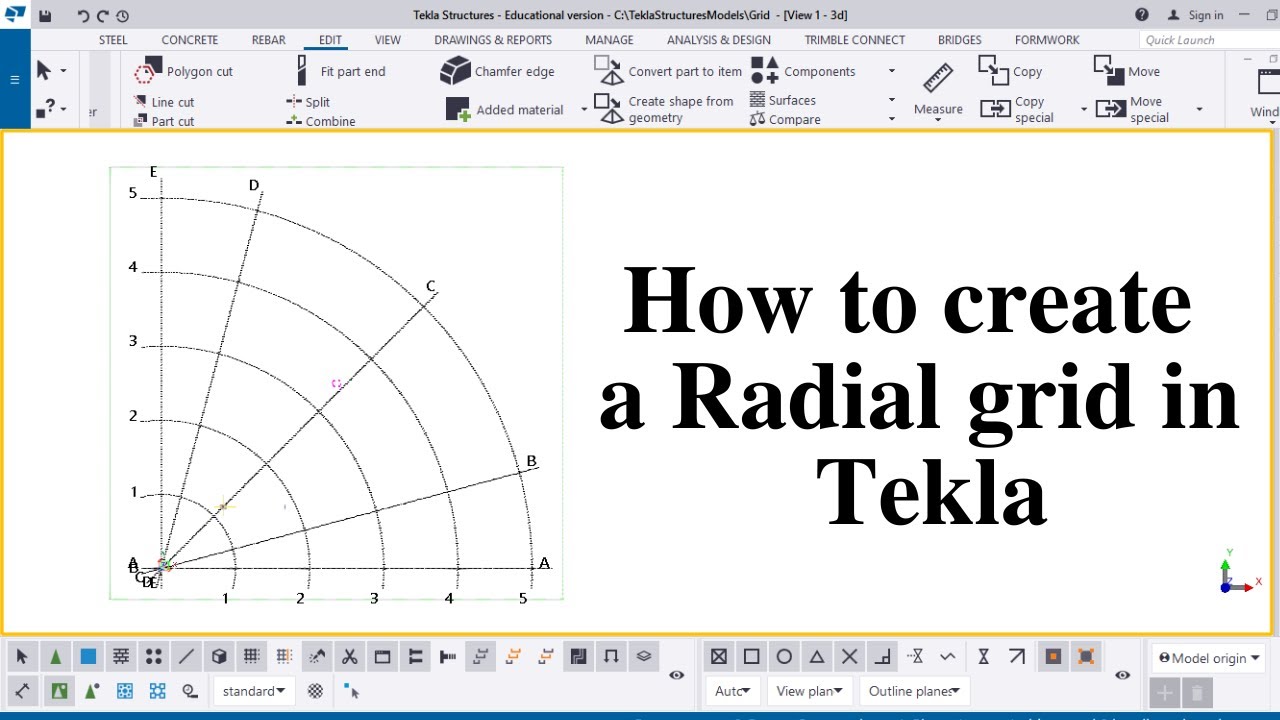Open the CONCRETE ribbon tab
1280x720 pixels.
pyautogui.click(x=190, y=40)
